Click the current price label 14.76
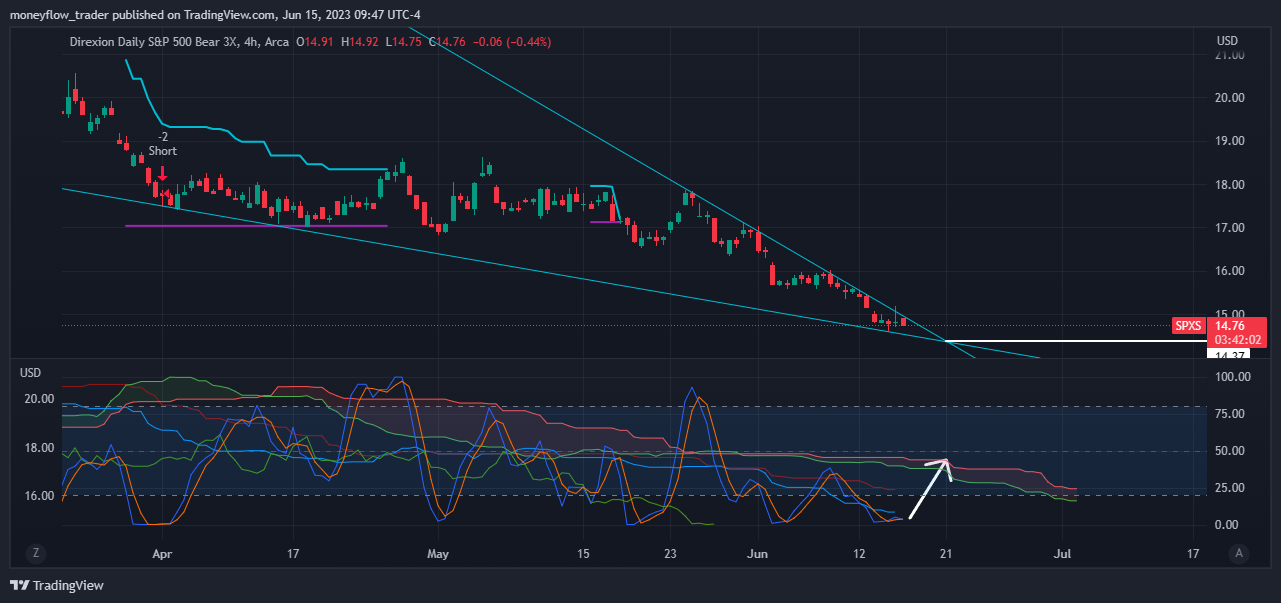Image resolution: width=1281 pixels, height=603 pixels. 1229,325
